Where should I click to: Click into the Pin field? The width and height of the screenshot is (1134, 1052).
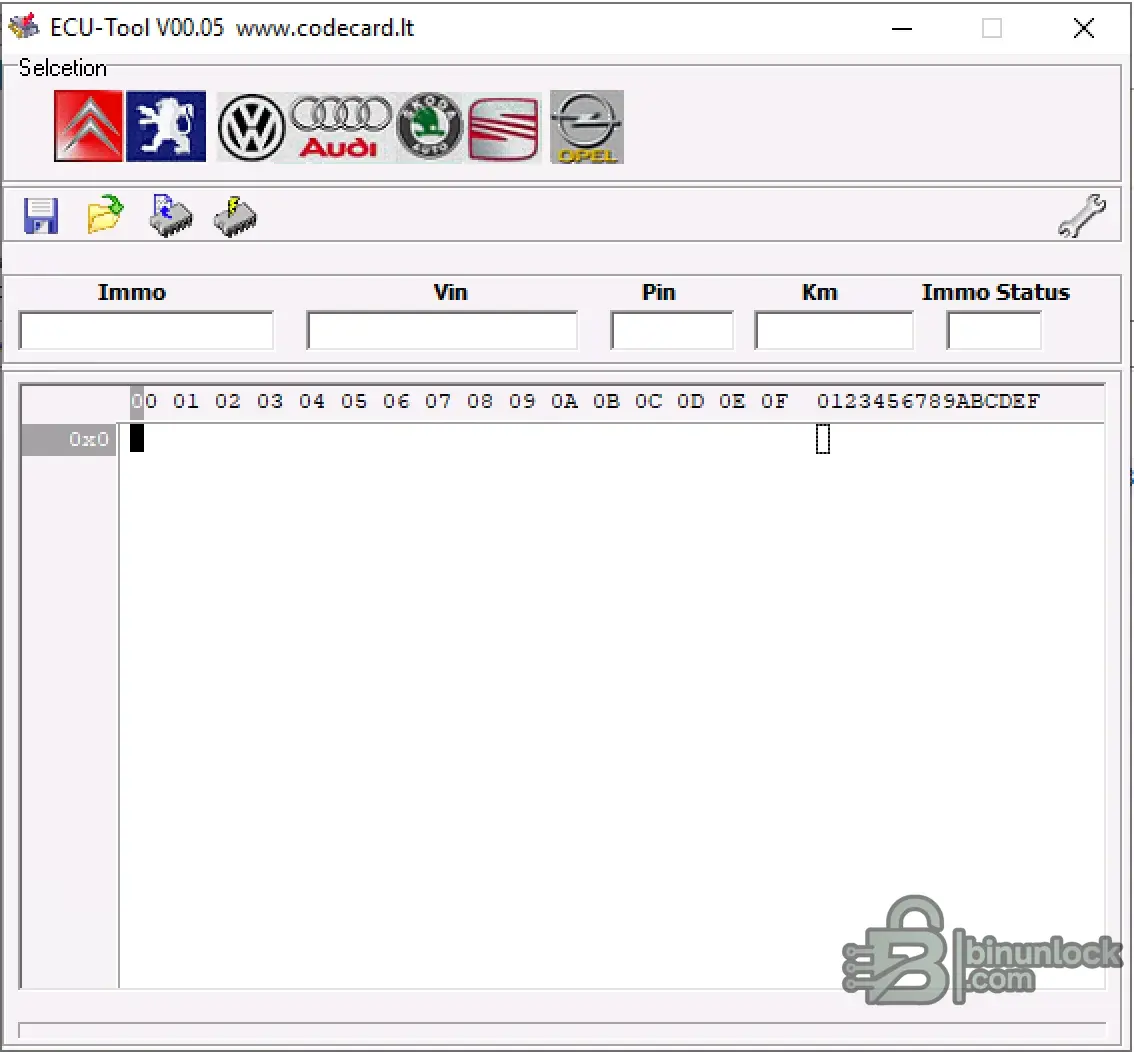point(671,331)
